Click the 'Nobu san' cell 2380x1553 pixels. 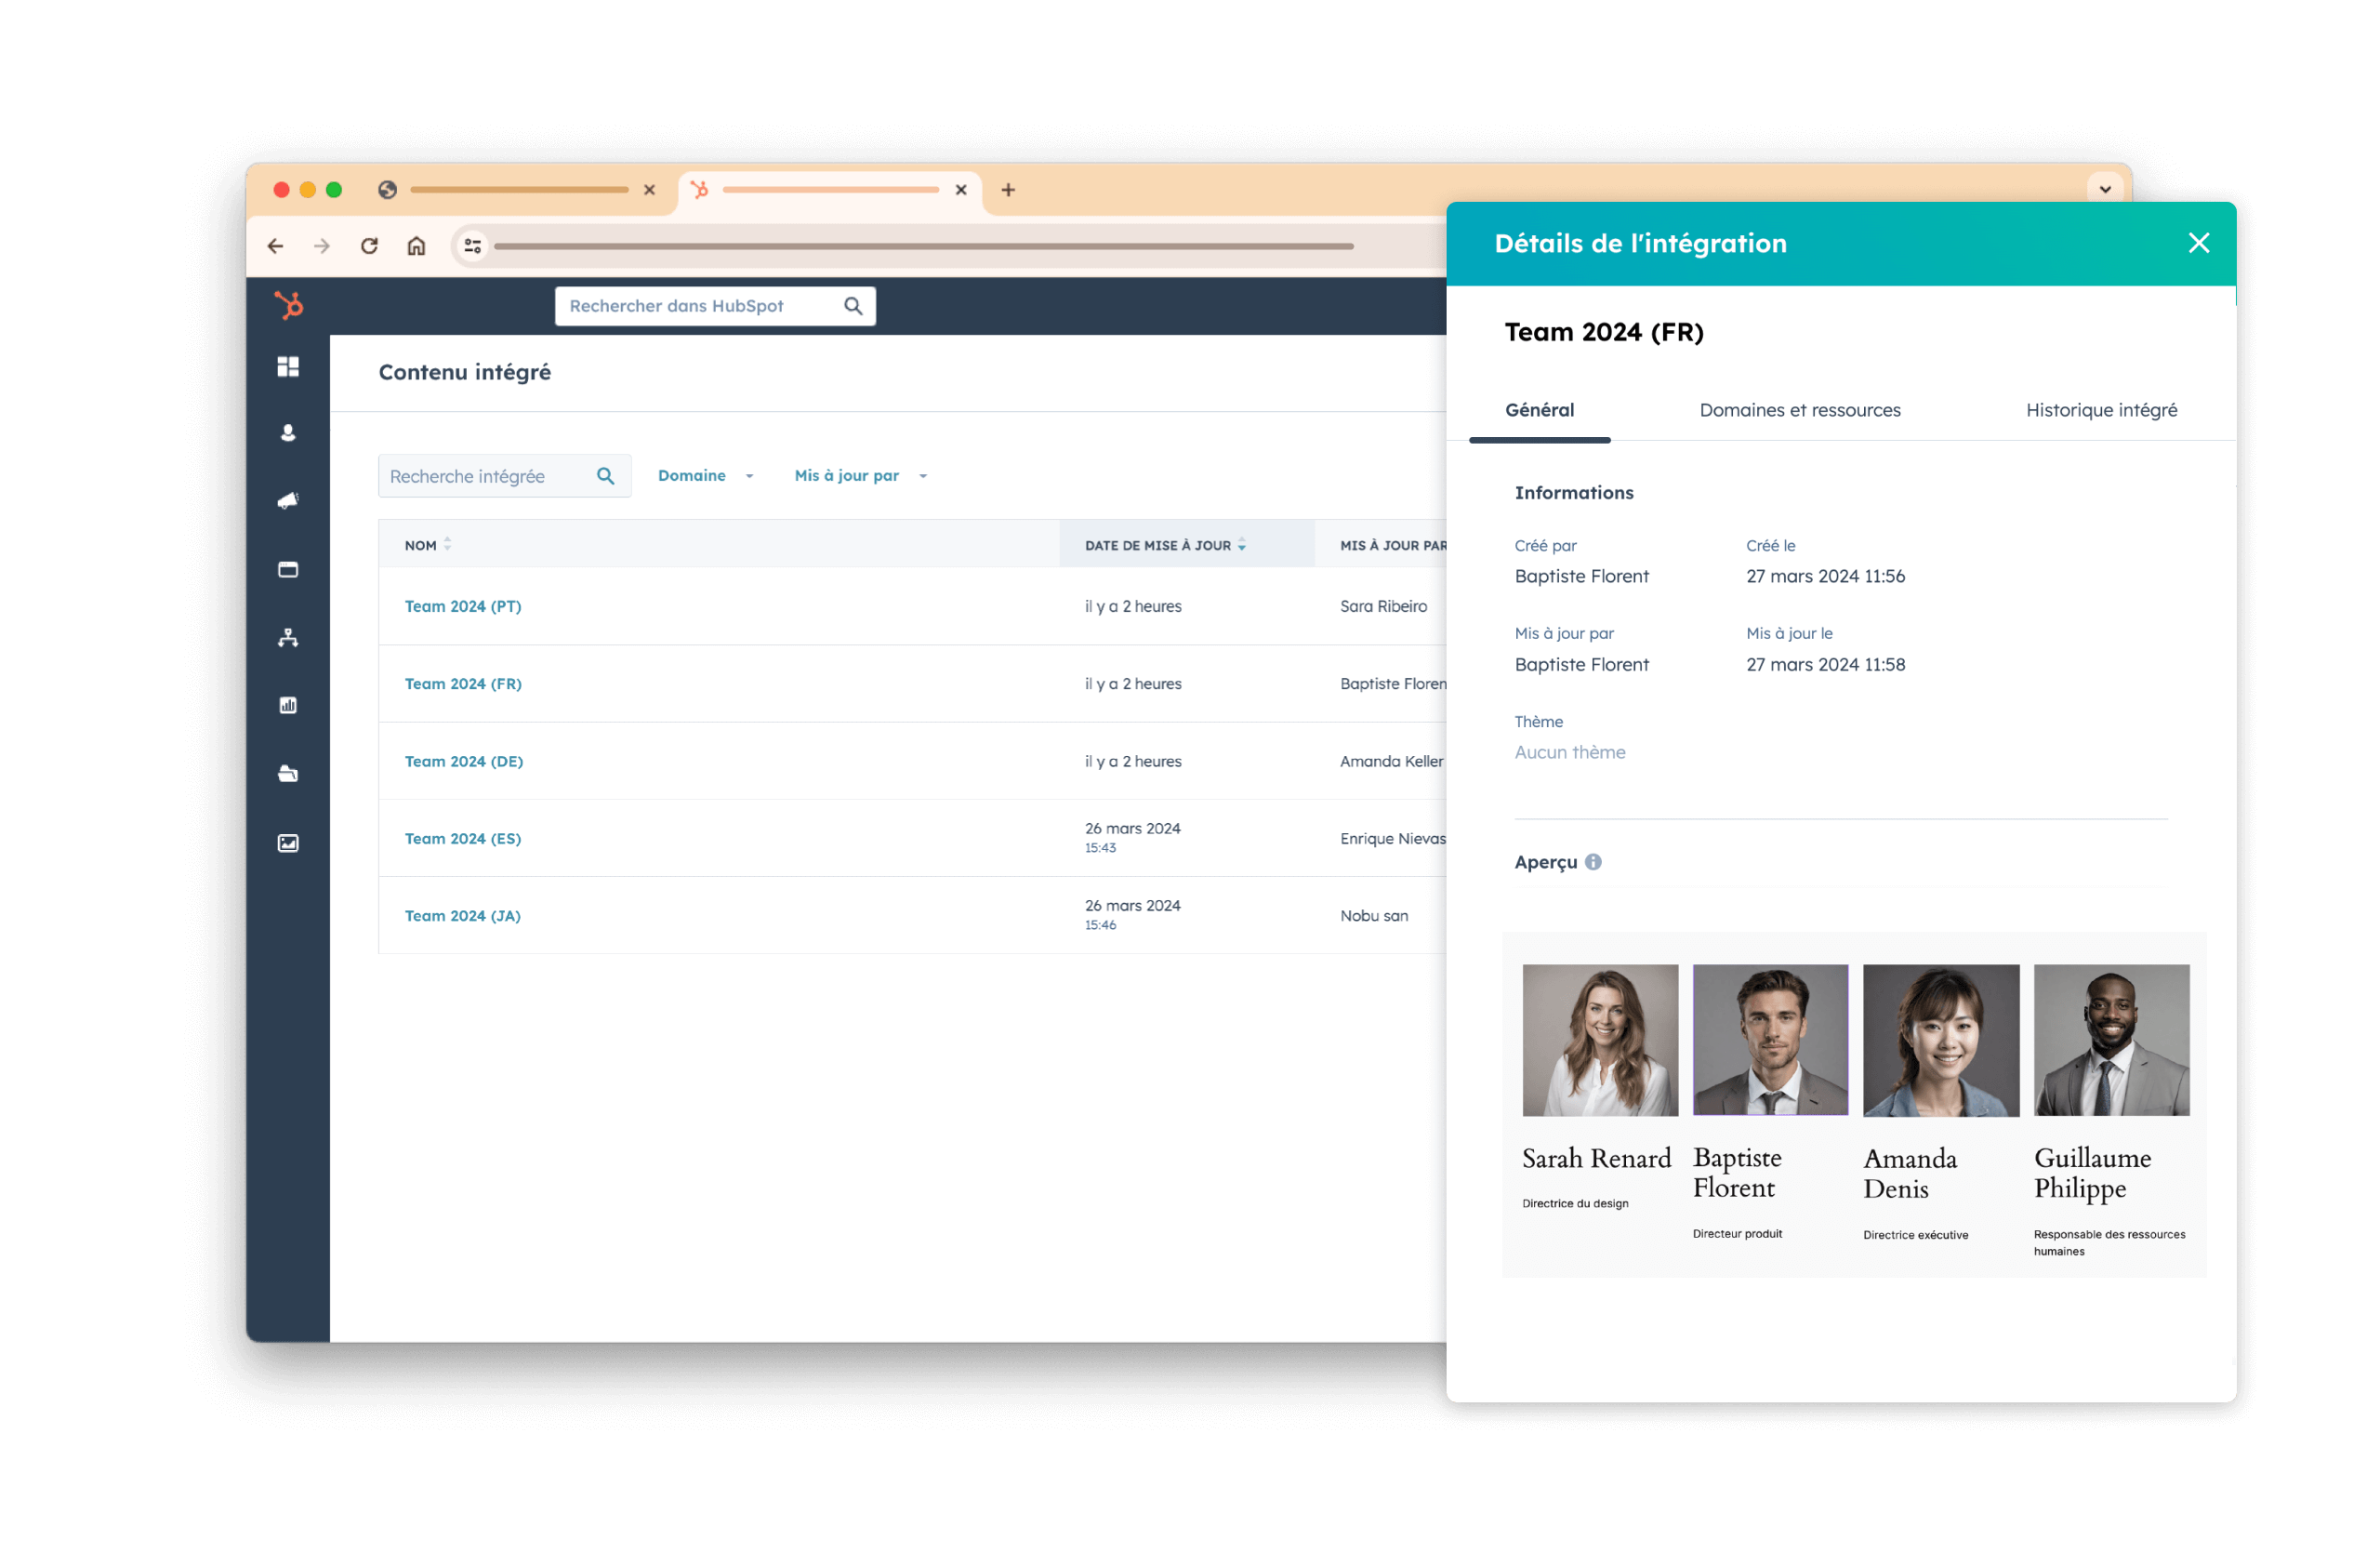[x=1374, y=916]
